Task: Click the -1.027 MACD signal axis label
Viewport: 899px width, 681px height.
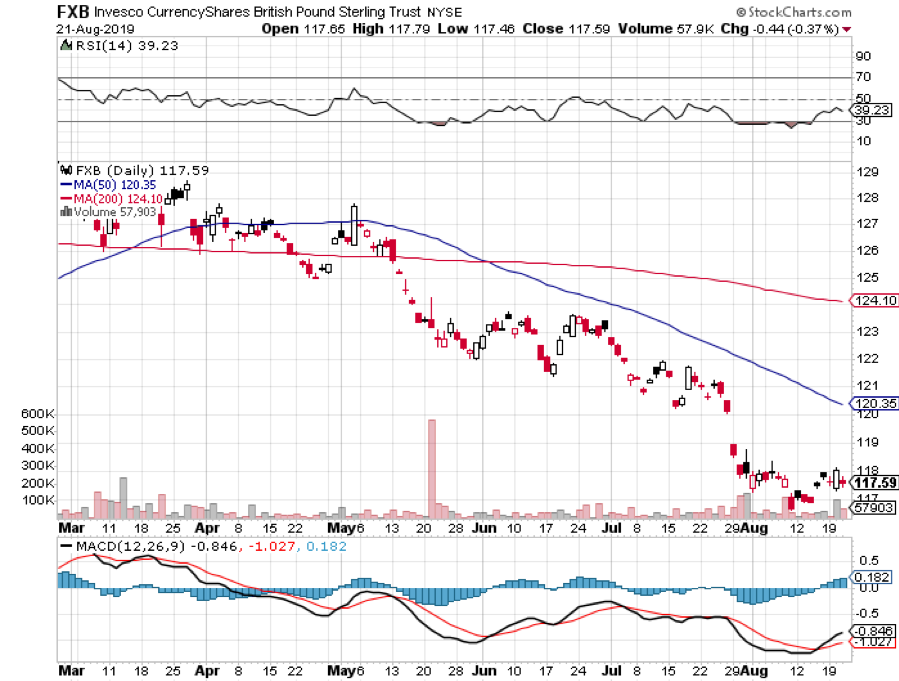Action: [x=873, y=645]
